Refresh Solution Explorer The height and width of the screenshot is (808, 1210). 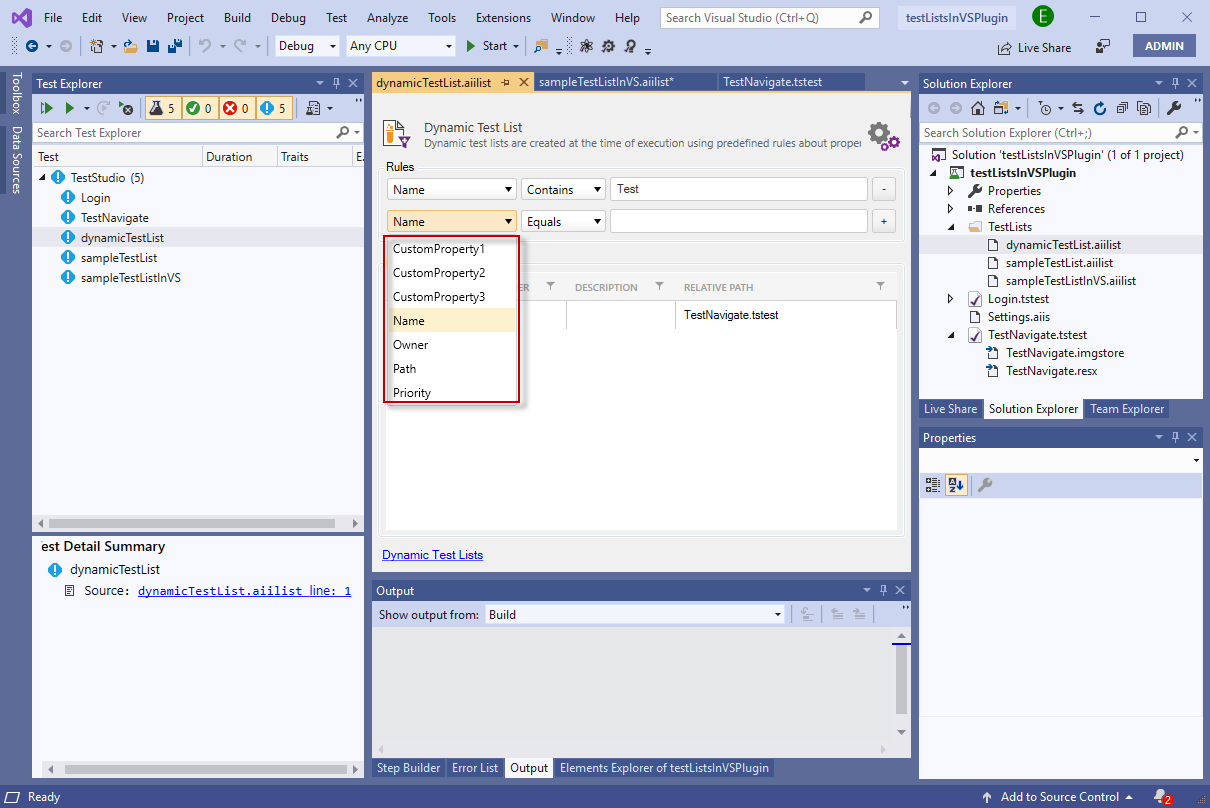click(1100, 108)
